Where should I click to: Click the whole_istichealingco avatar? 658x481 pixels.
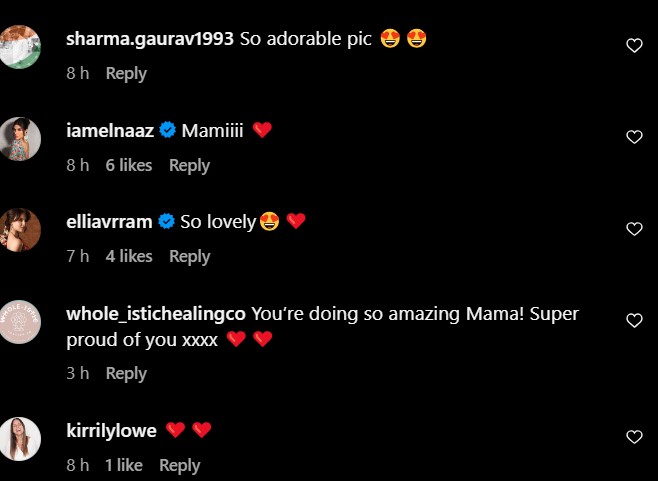(x=21, y=322)
